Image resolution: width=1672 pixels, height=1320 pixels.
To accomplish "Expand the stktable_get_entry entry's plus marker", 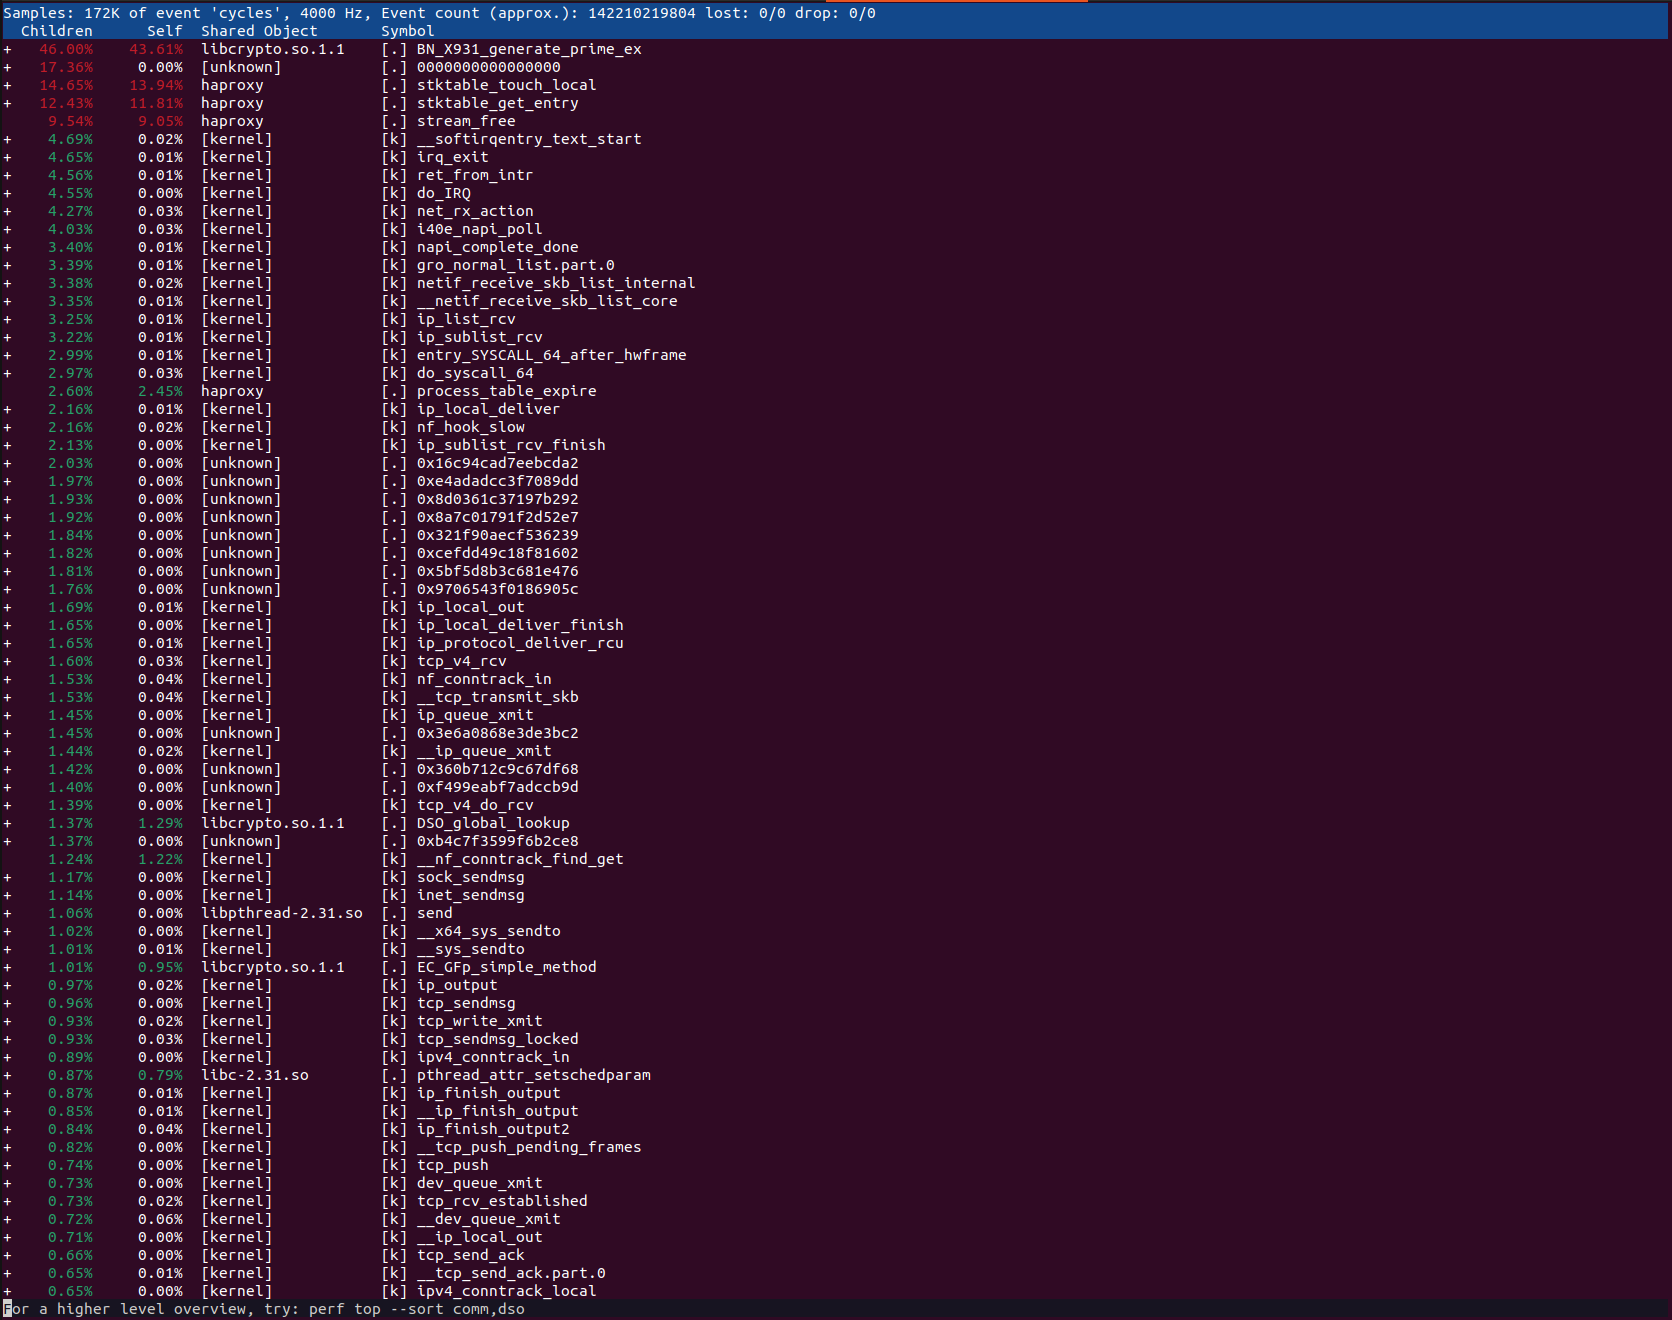I will pyautogui.click(x=7, y=103).
